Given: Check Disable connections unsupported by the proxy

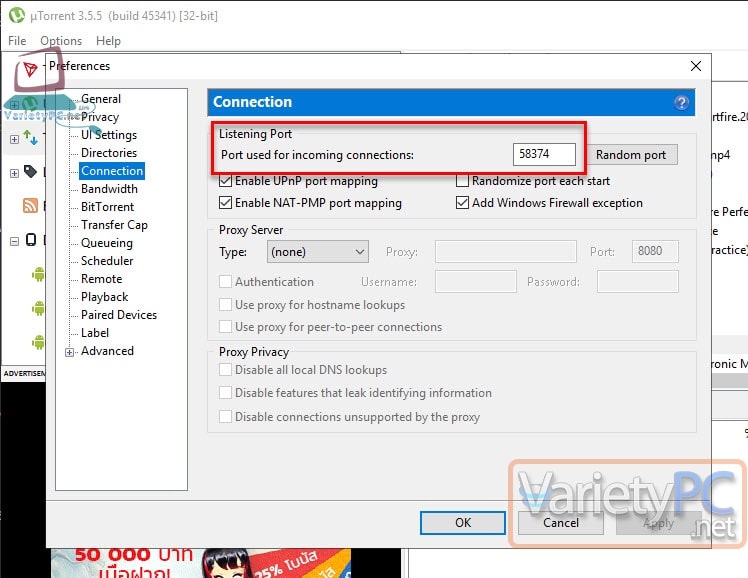Looking at the screenshot, I should 225,416.
